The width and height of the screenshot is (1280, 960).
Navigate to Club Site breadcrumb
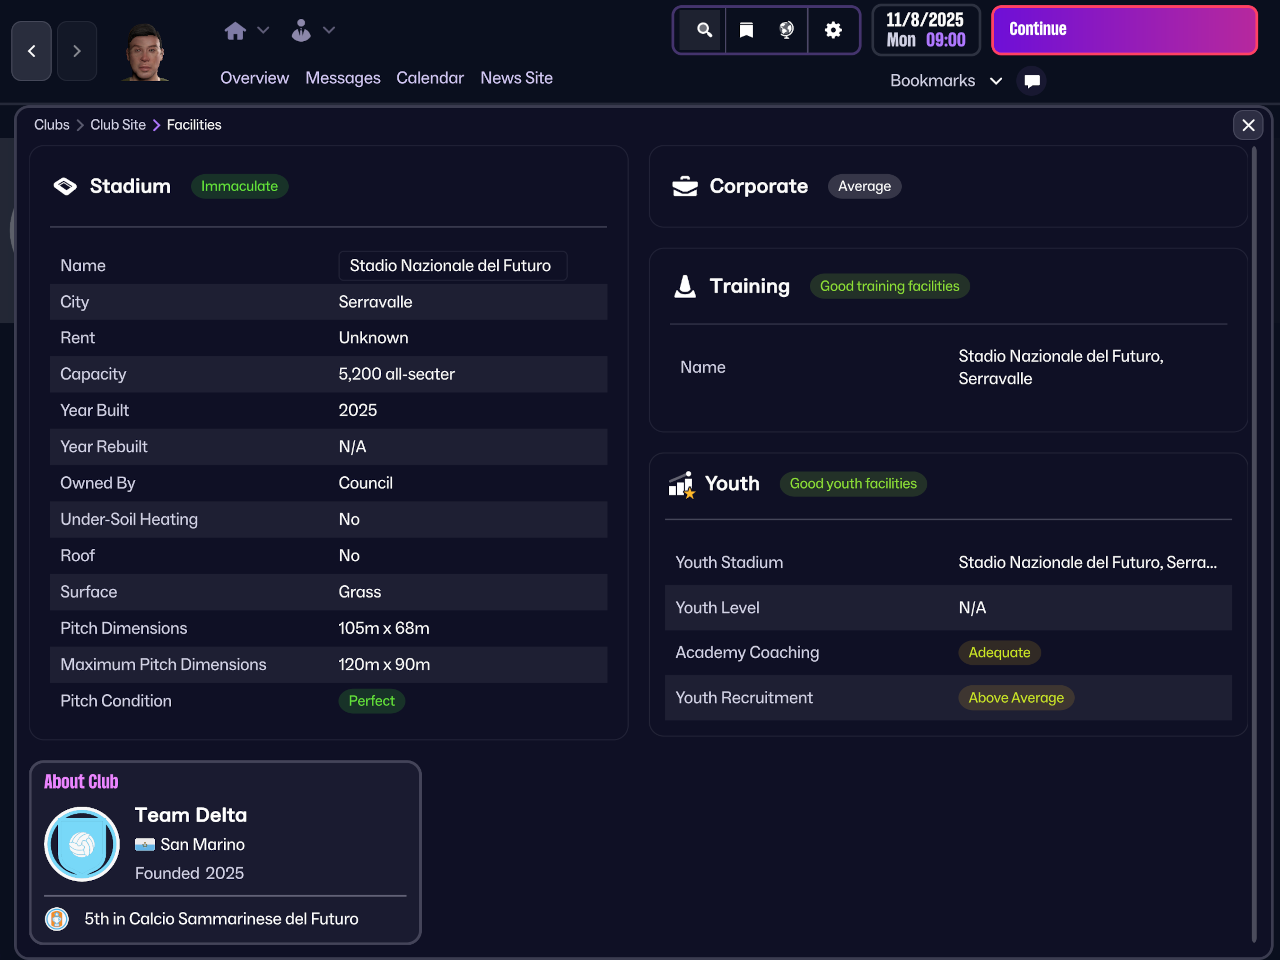pos(118,125)
